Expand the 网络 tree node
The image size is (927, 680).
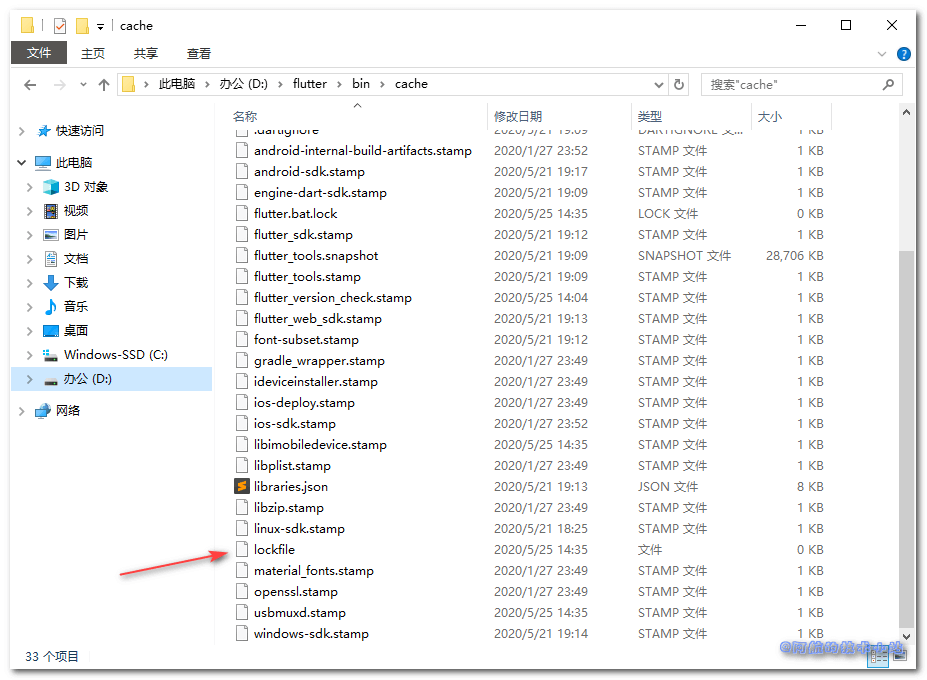pos(22,411)
